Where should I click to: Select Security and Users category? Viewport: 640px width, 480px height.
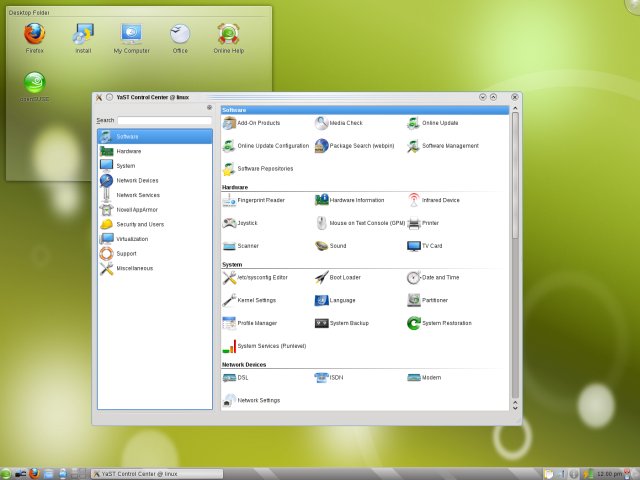[x=139, y=224]
